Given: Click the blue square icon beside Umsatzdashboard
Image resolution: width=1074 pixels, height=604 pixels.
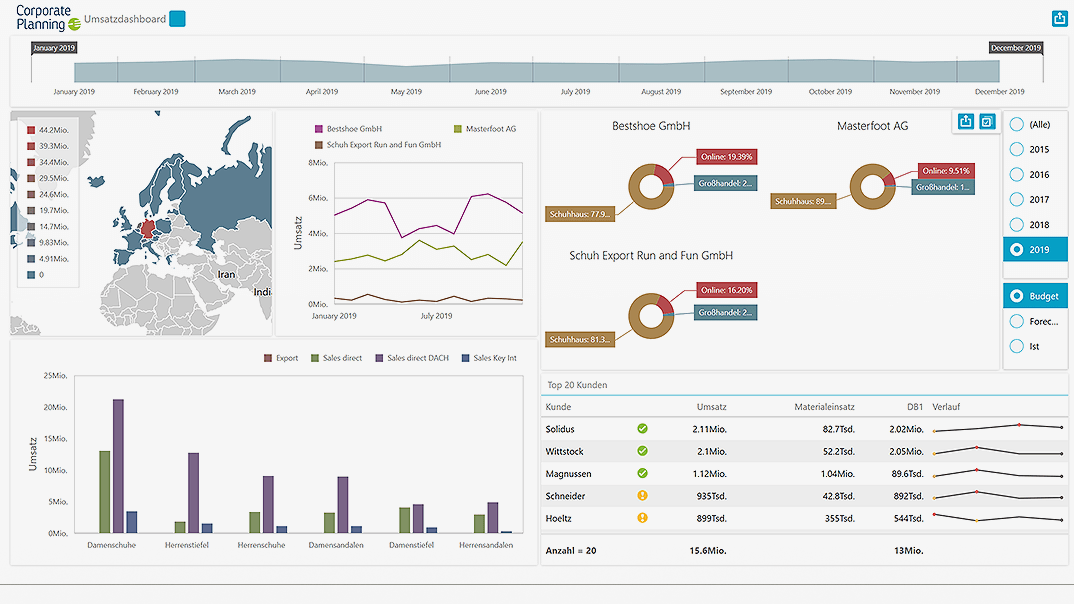Looking at the screenshot, I should (x=177, y=18).
